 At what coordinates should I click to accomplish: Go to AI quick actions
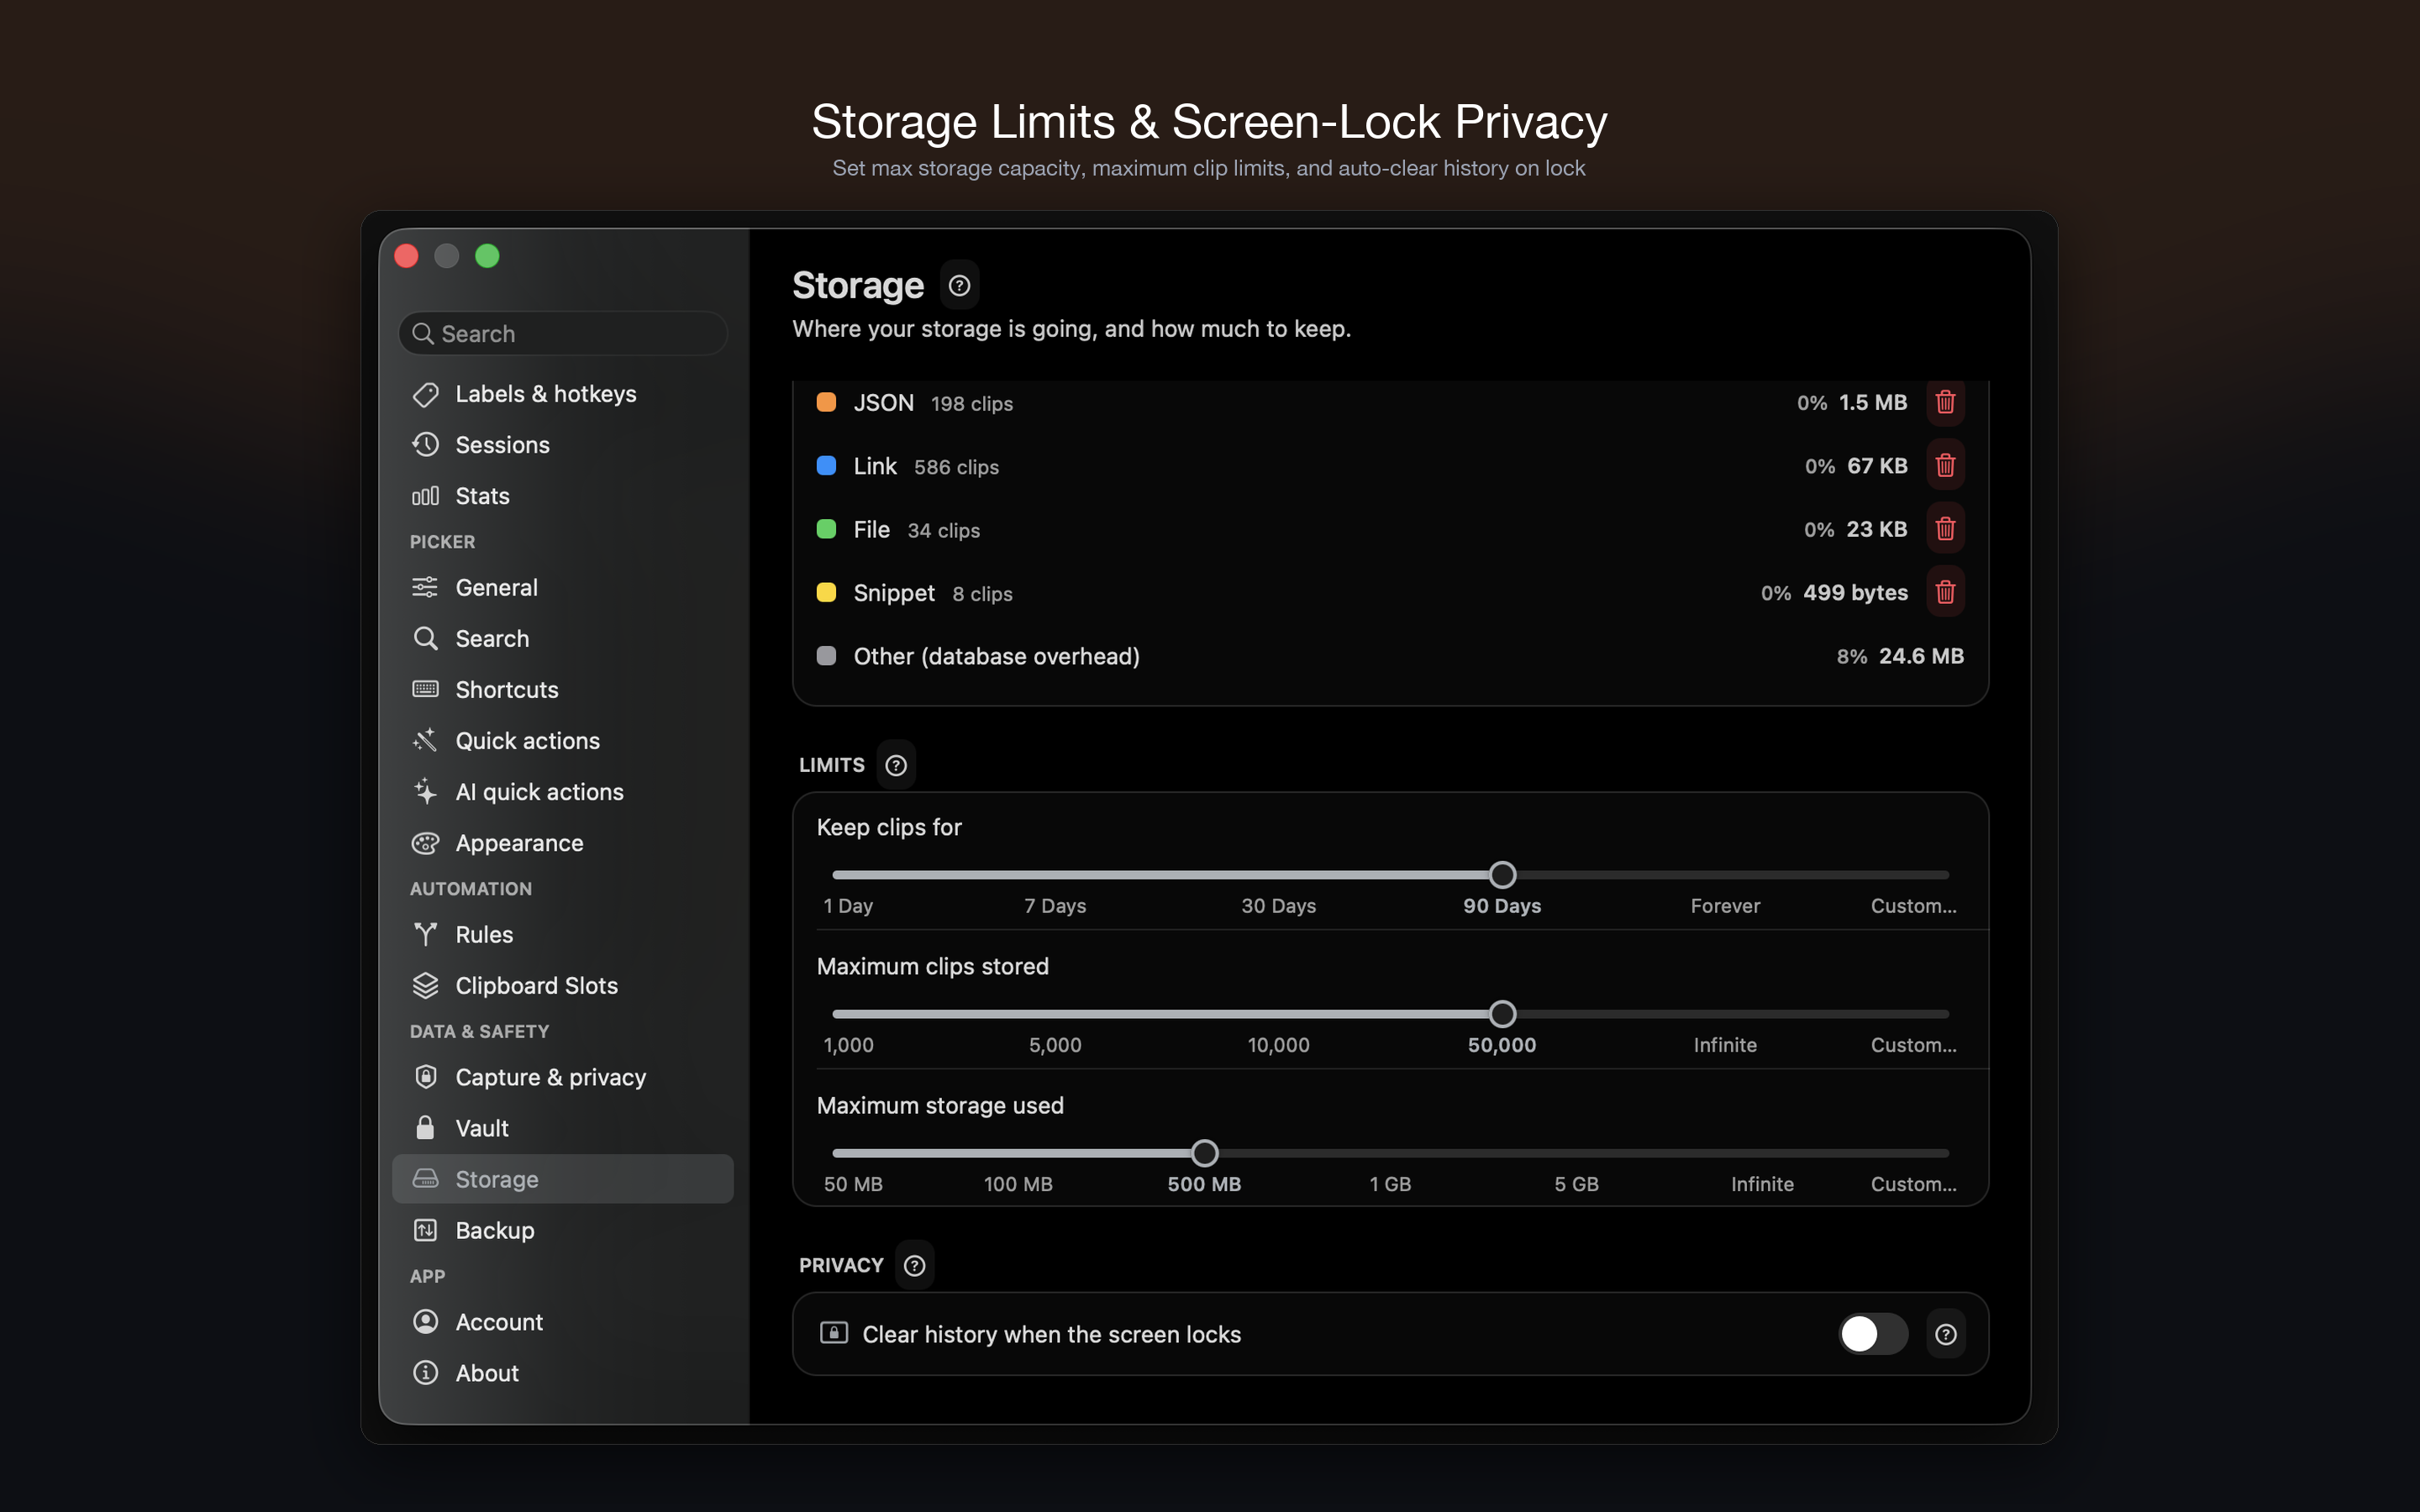tap(562, 791)
